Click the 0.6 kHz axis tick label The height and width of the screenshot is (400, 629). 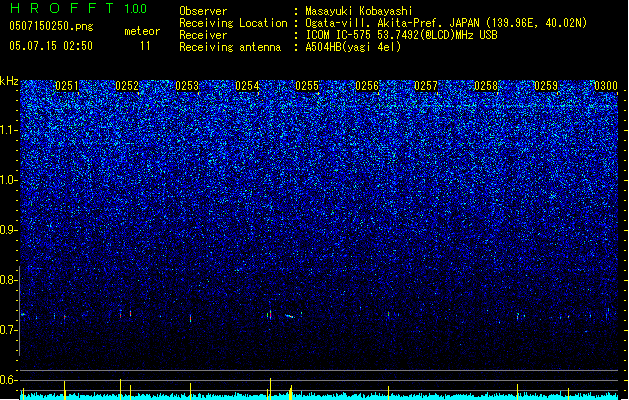tap(8, 380)
